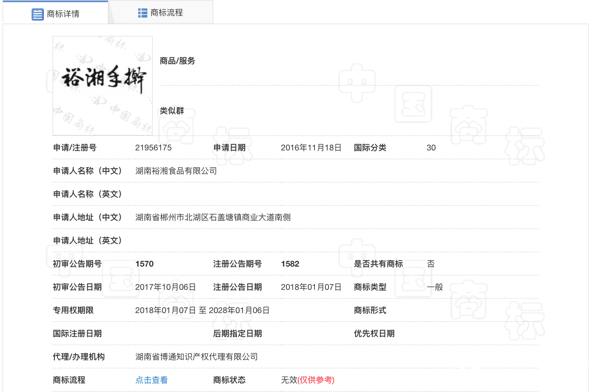Click the red (仅供参考) note
Image resolution: width=600 pixels, height=392 pixels.
pyautogui.click(x=316, y=380)
